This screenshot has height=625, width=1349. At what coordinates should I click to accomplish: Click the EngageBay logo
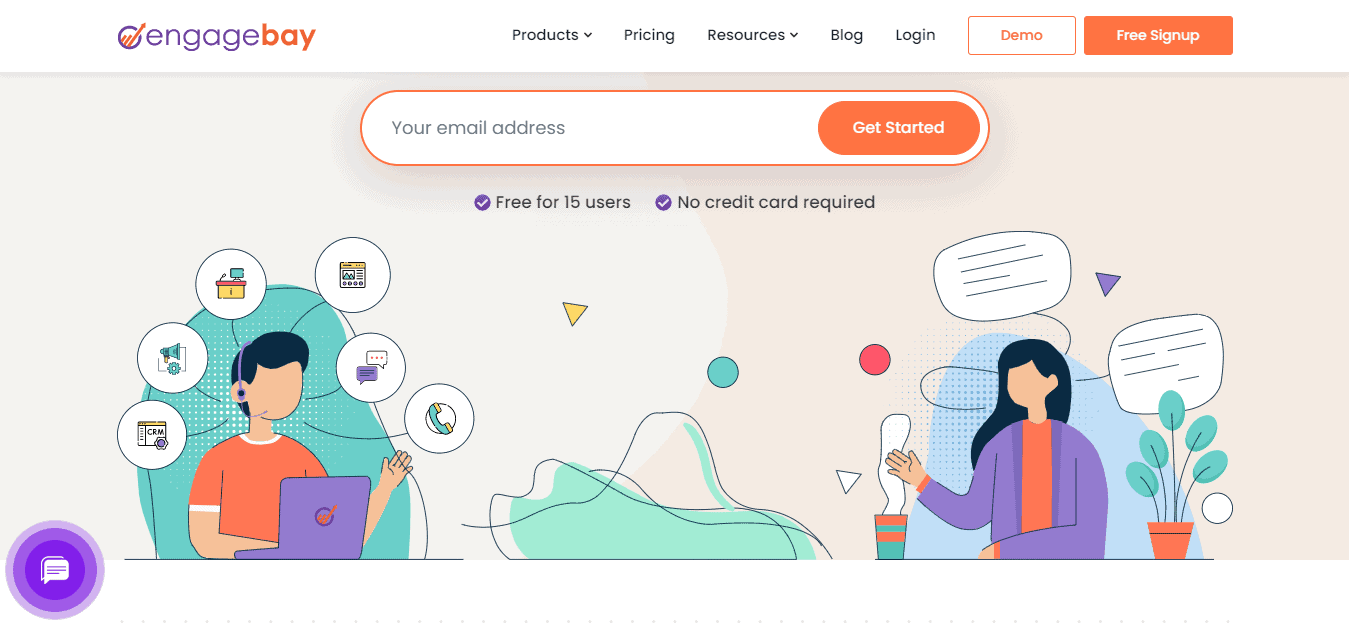coord(216,37)
